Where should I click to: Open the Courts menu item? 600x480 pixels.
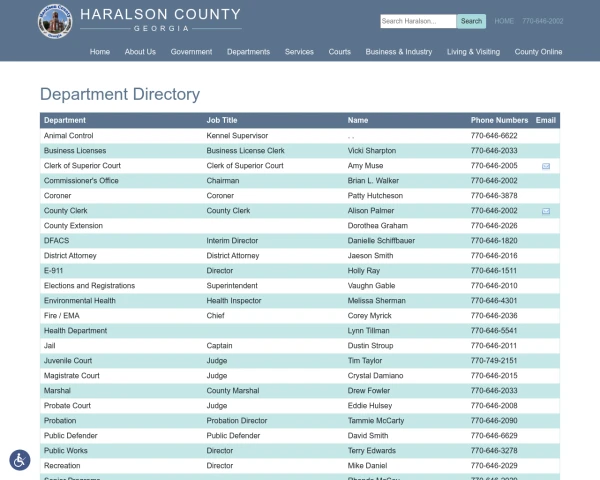[340, 51]
